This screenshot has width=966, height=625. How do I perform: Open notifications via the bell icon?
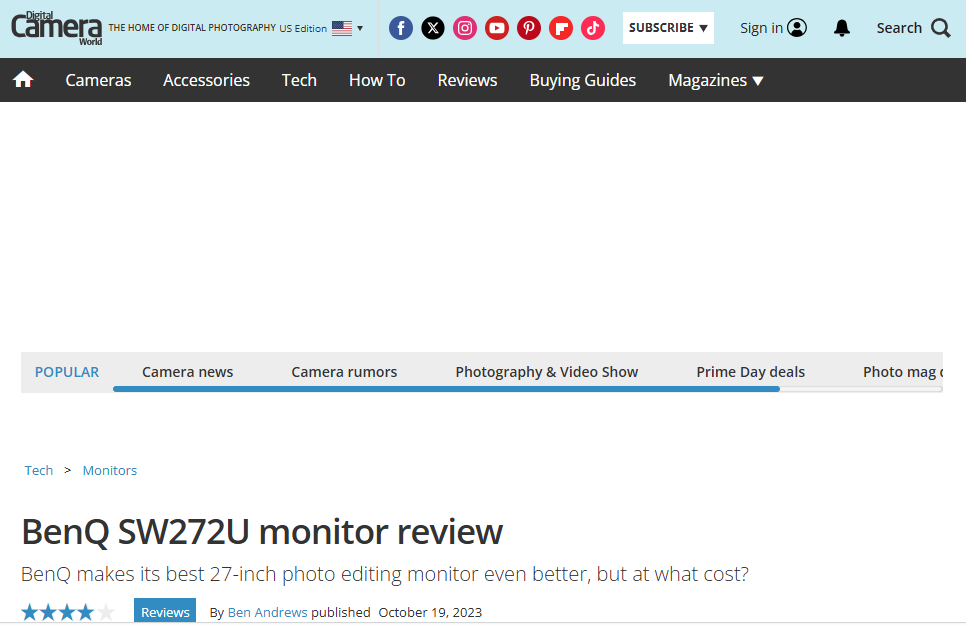(841, 28)
